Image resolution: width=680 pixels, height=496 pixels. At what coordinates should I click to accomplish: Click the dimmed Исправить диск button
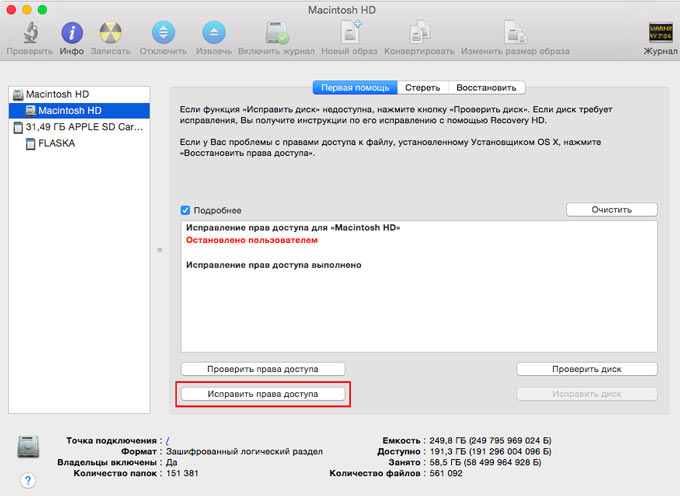coord(587,394)
